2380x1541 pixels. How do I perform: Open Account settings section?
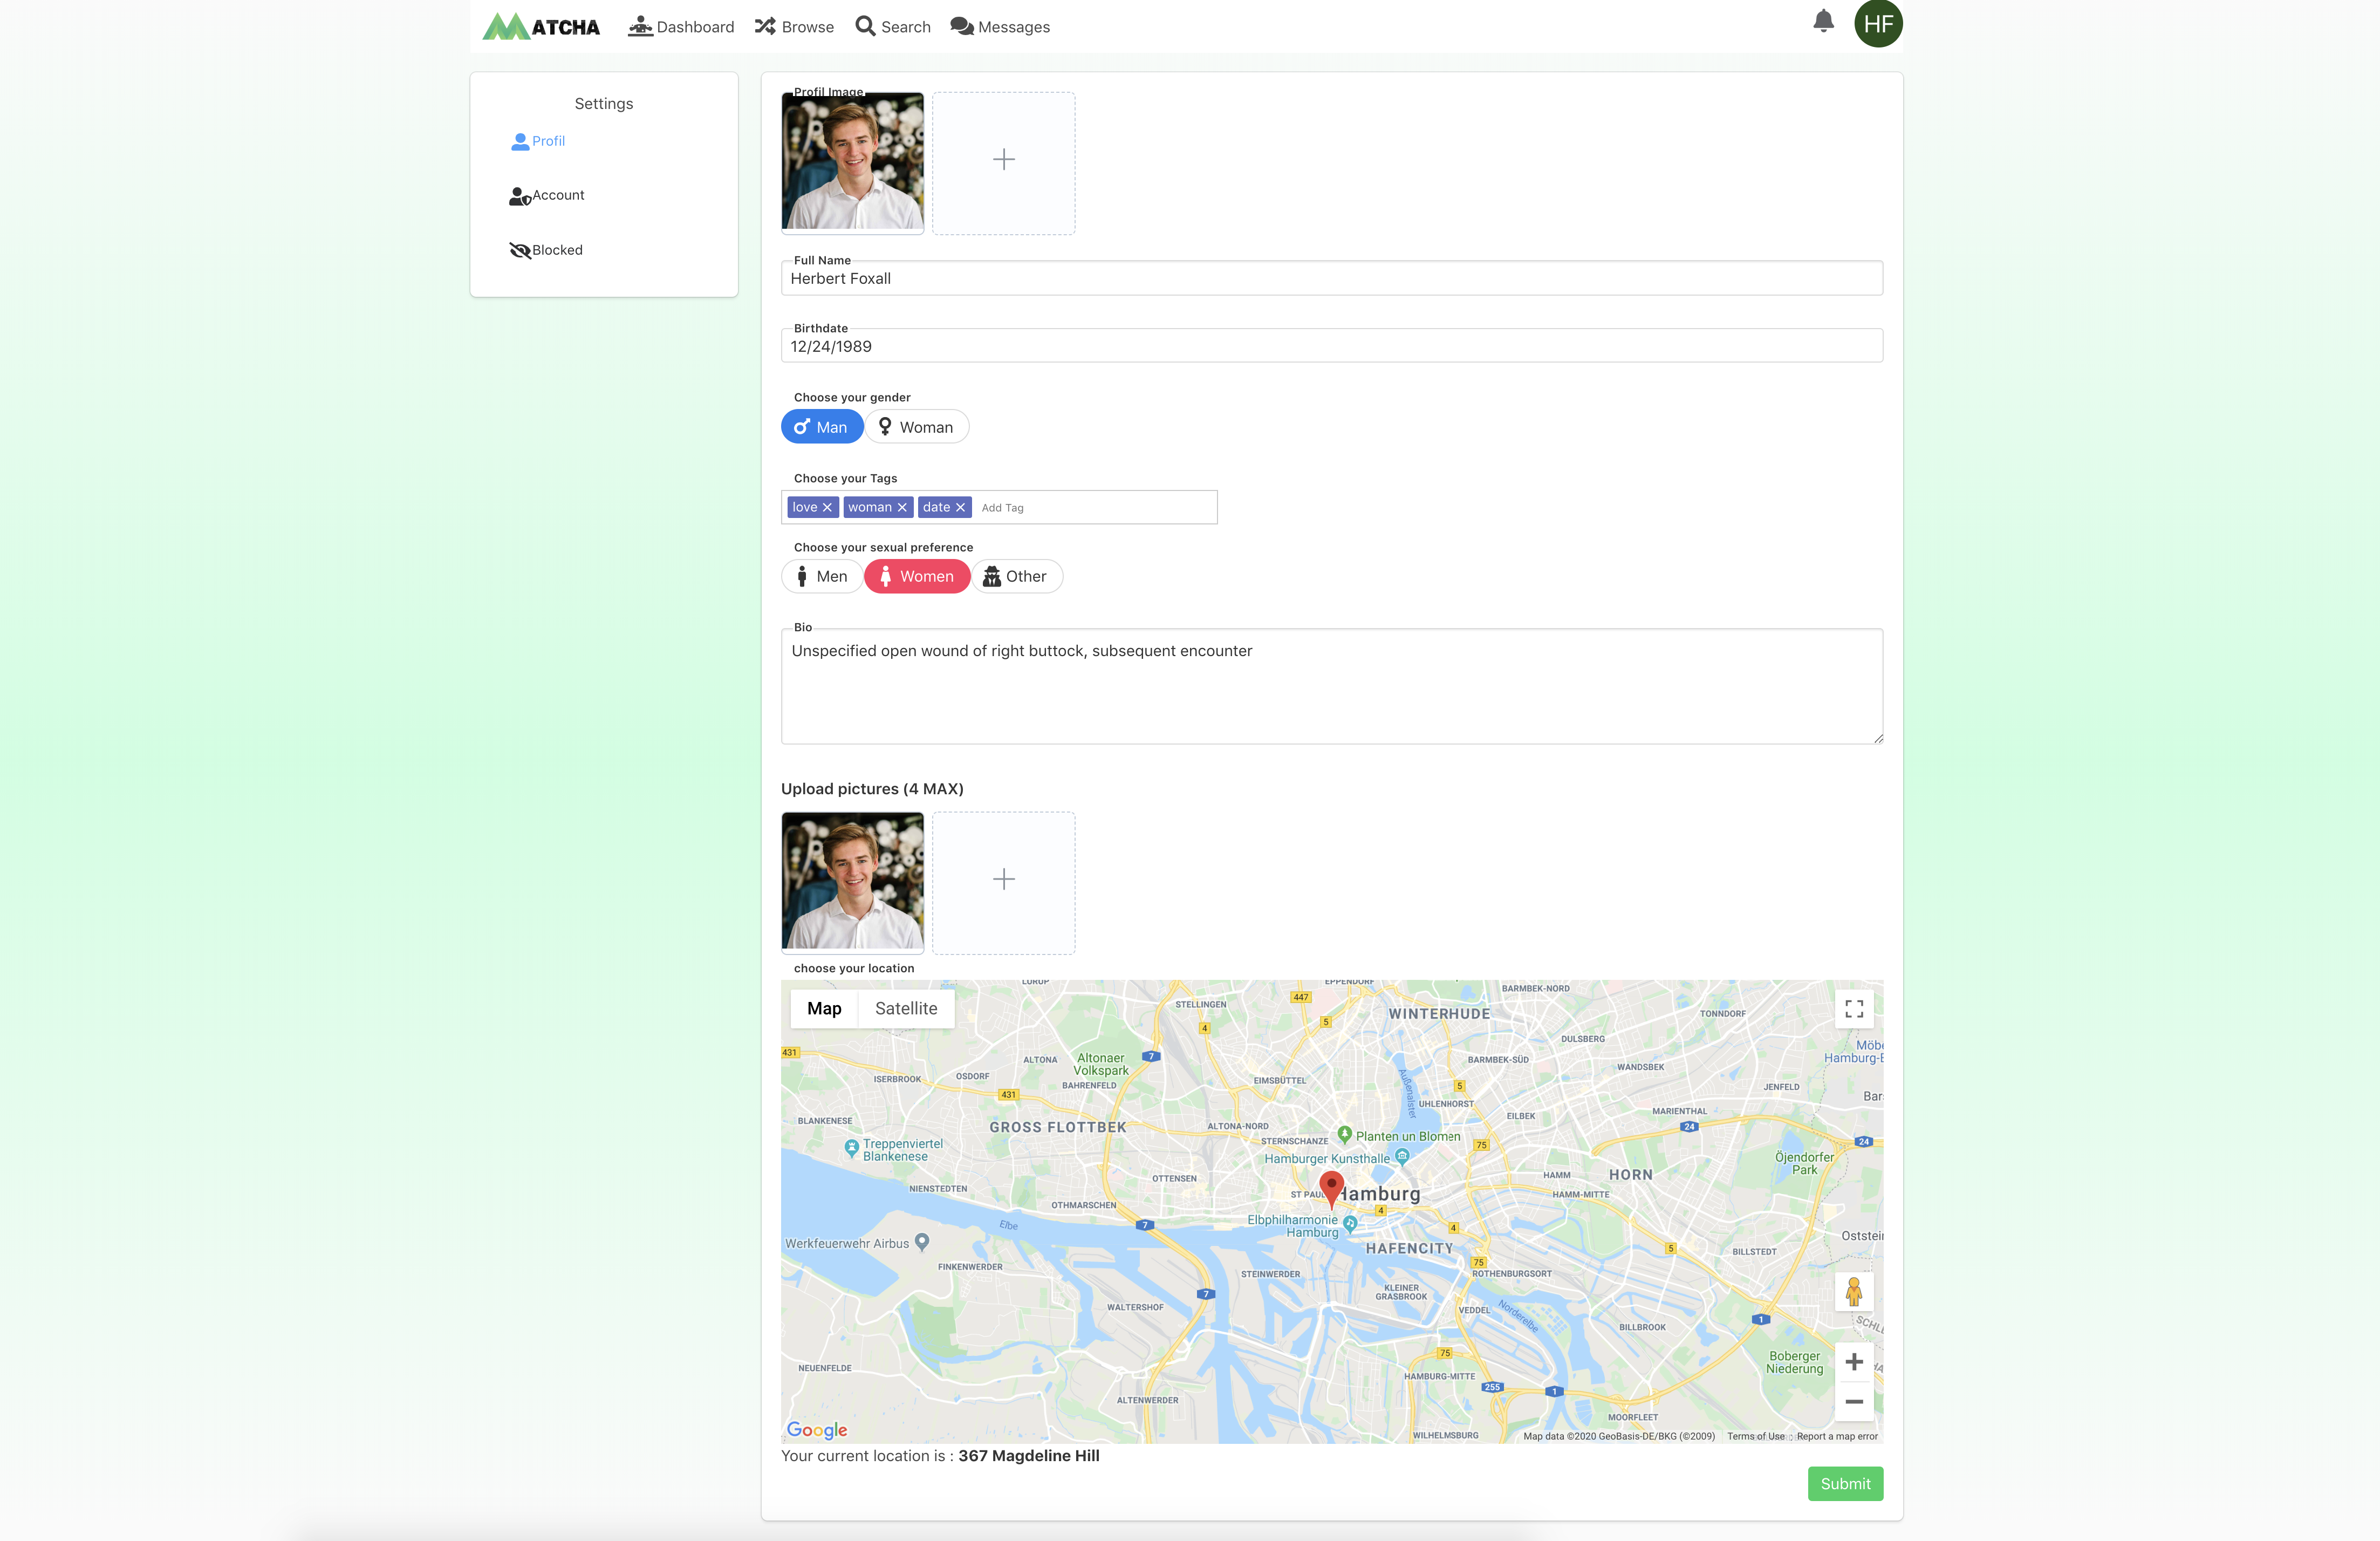click(x=557, y=195)
